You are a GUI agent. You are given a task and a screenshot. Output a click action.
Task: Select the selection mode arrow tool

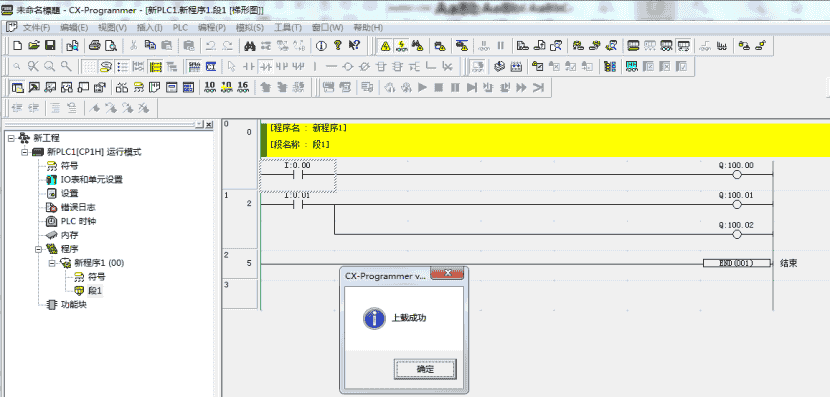pyautogui.click(x=231, y=66)
